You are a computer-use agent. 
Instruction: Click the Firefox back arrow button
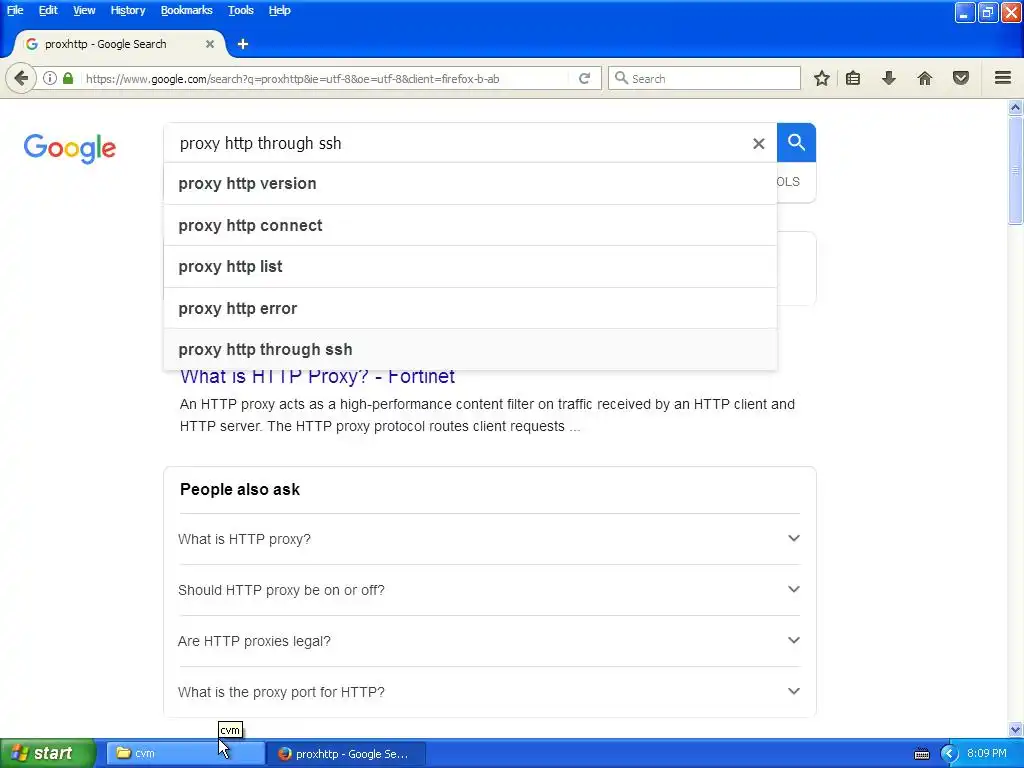(21, 78)
